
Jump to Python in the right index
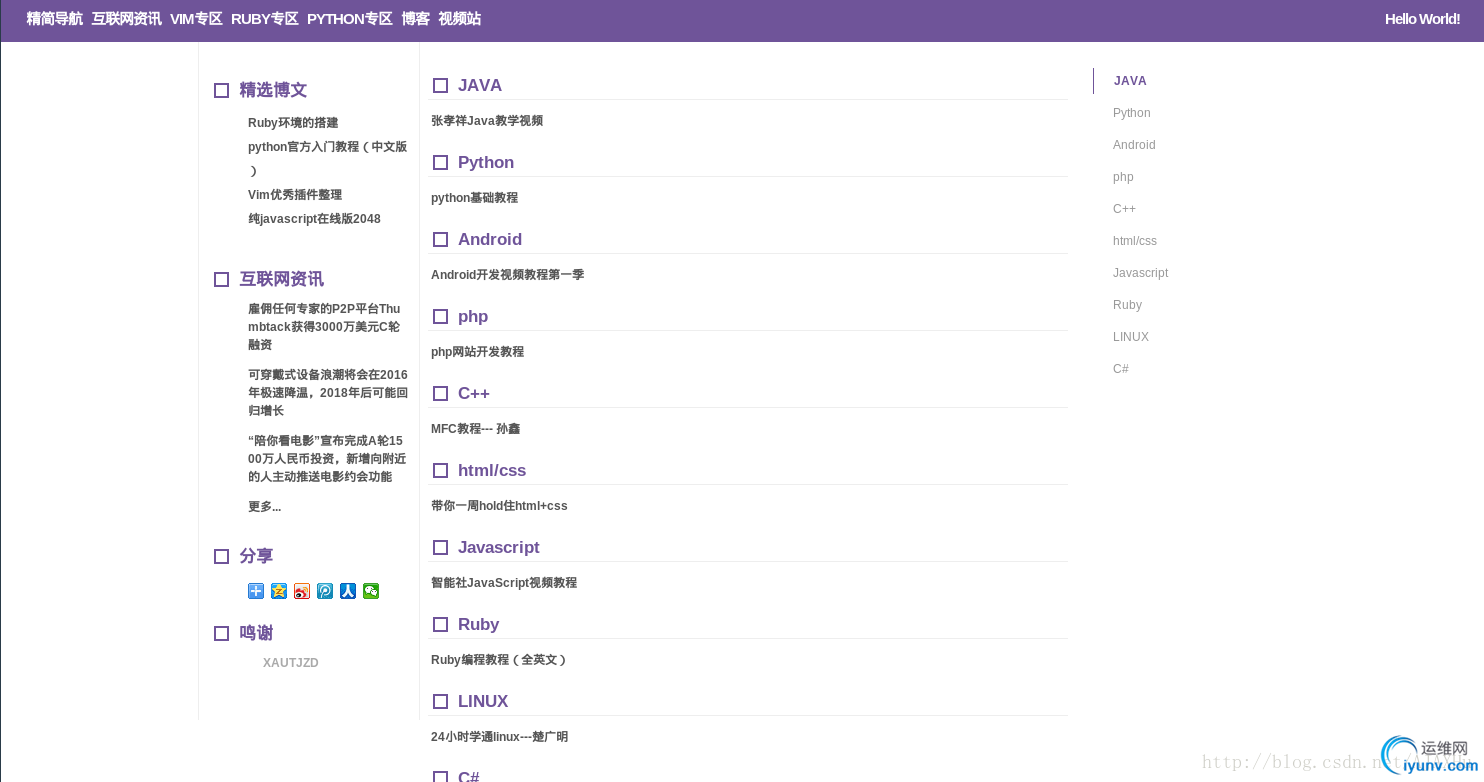click(x=1132, y=113)
